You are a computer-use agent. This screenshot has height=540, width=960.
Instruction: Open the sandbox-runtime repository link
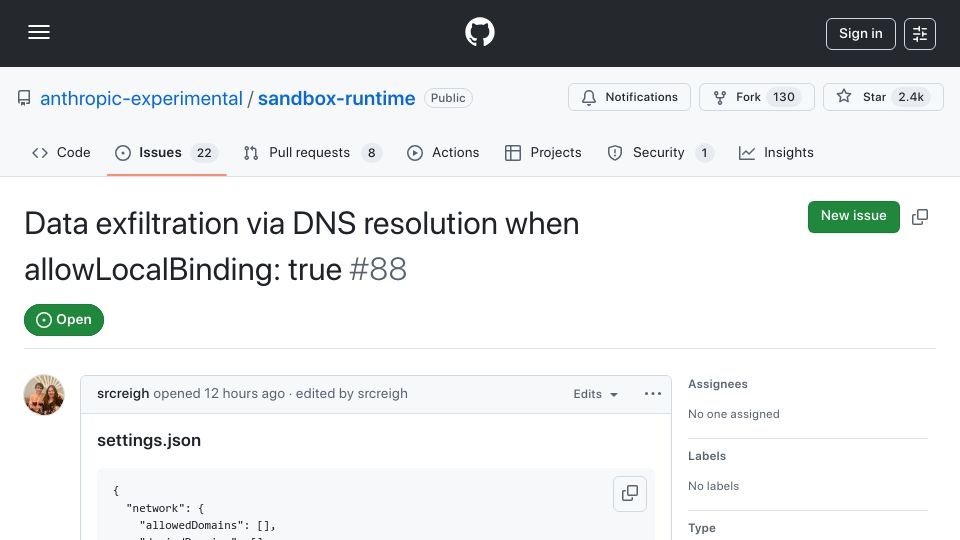336,99
